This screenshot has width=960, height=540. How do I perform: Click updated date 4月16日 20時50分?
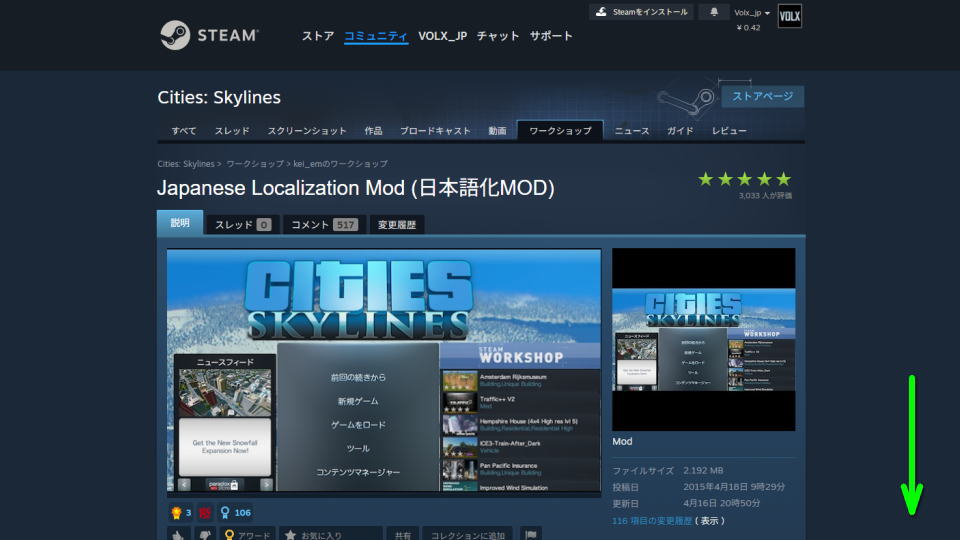point(722,503)
